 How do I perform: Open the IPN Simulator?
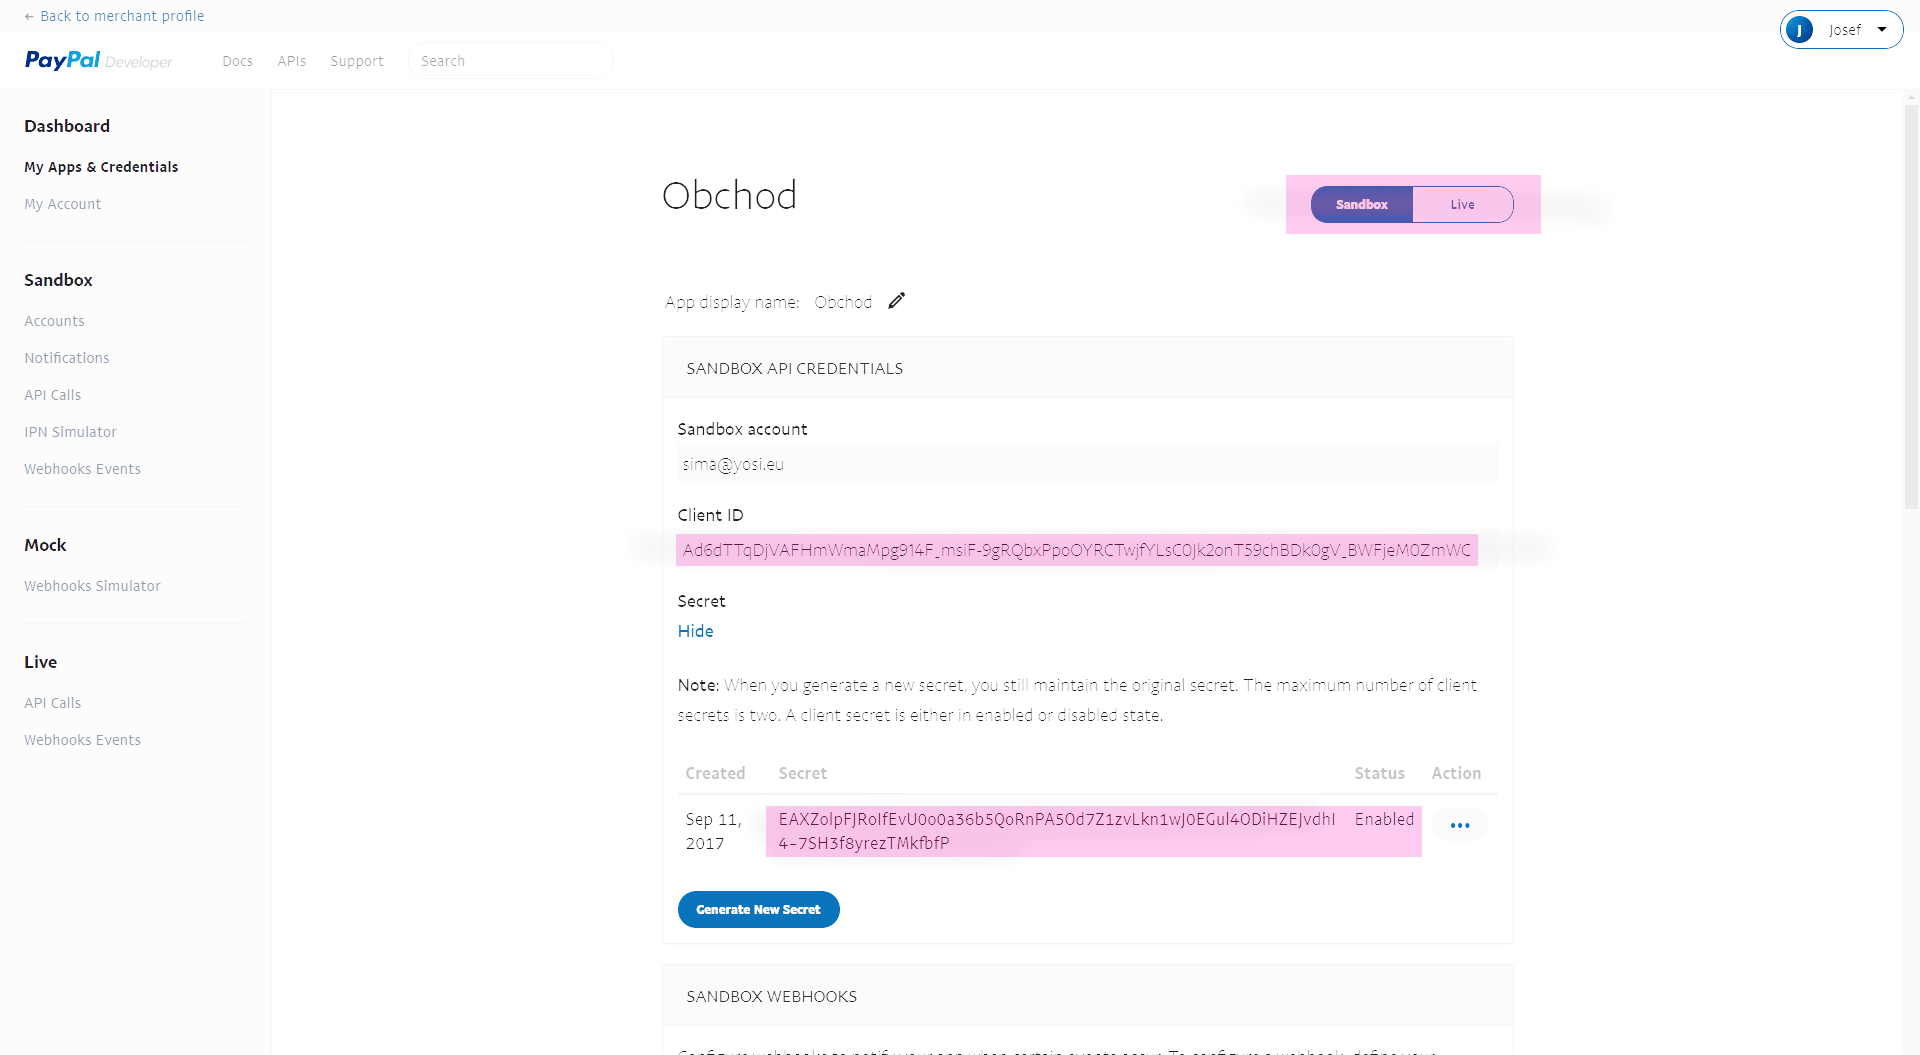click(71, 432)
